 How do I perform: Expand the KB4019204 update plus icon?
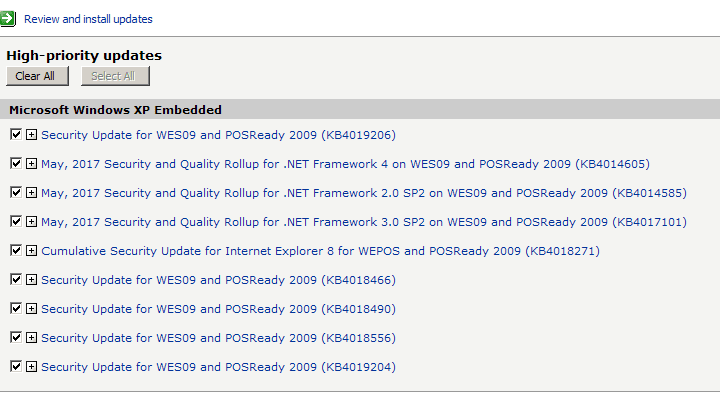pyautogui.click(x=31, y=366)
